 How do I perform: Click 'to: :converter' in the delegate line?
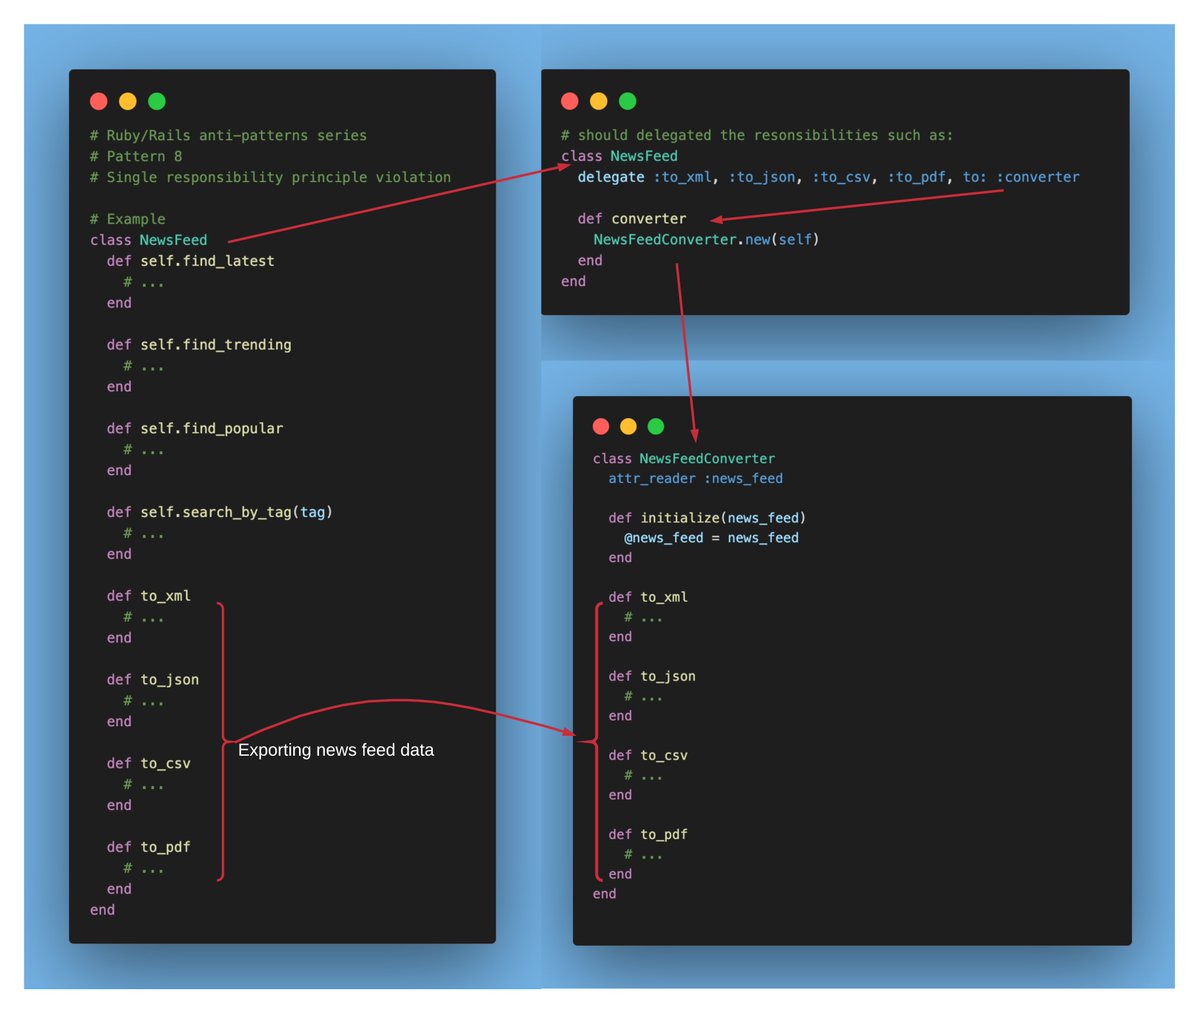tap(1021, 177)
